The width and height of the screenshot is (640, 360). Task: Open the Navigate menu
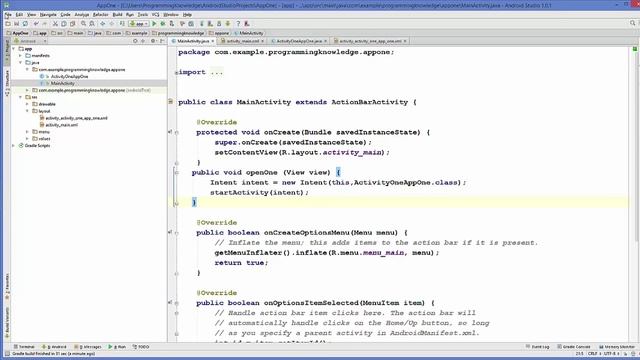[48, 15]
